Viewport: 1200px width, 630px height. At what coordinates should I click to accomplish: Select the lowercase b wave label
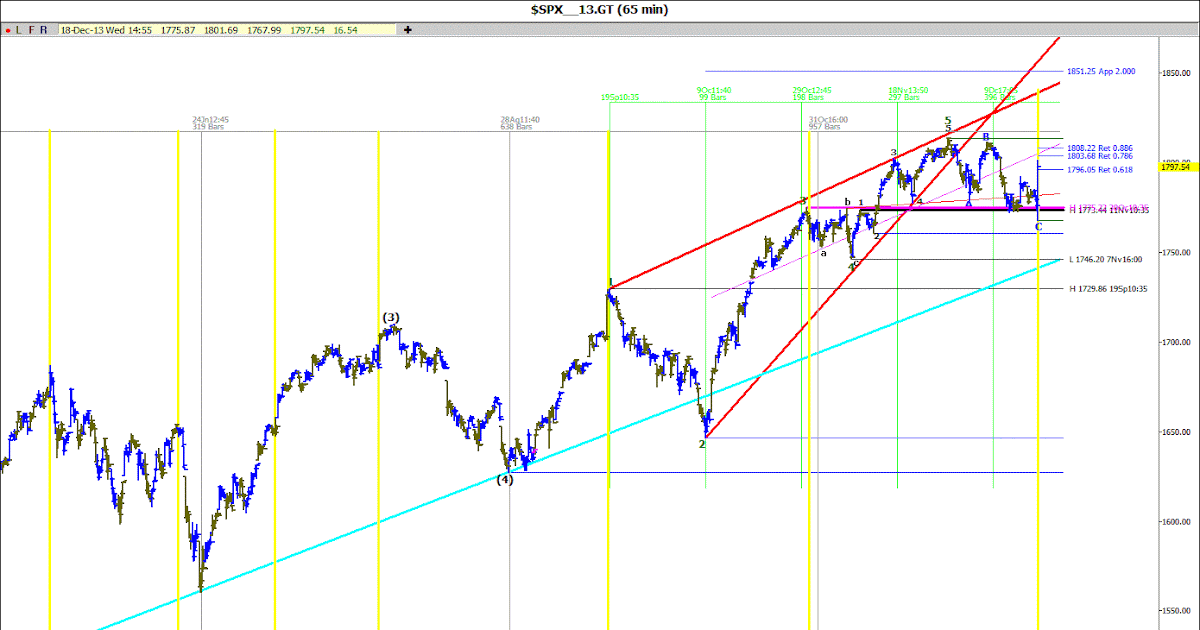pos(847,202)
